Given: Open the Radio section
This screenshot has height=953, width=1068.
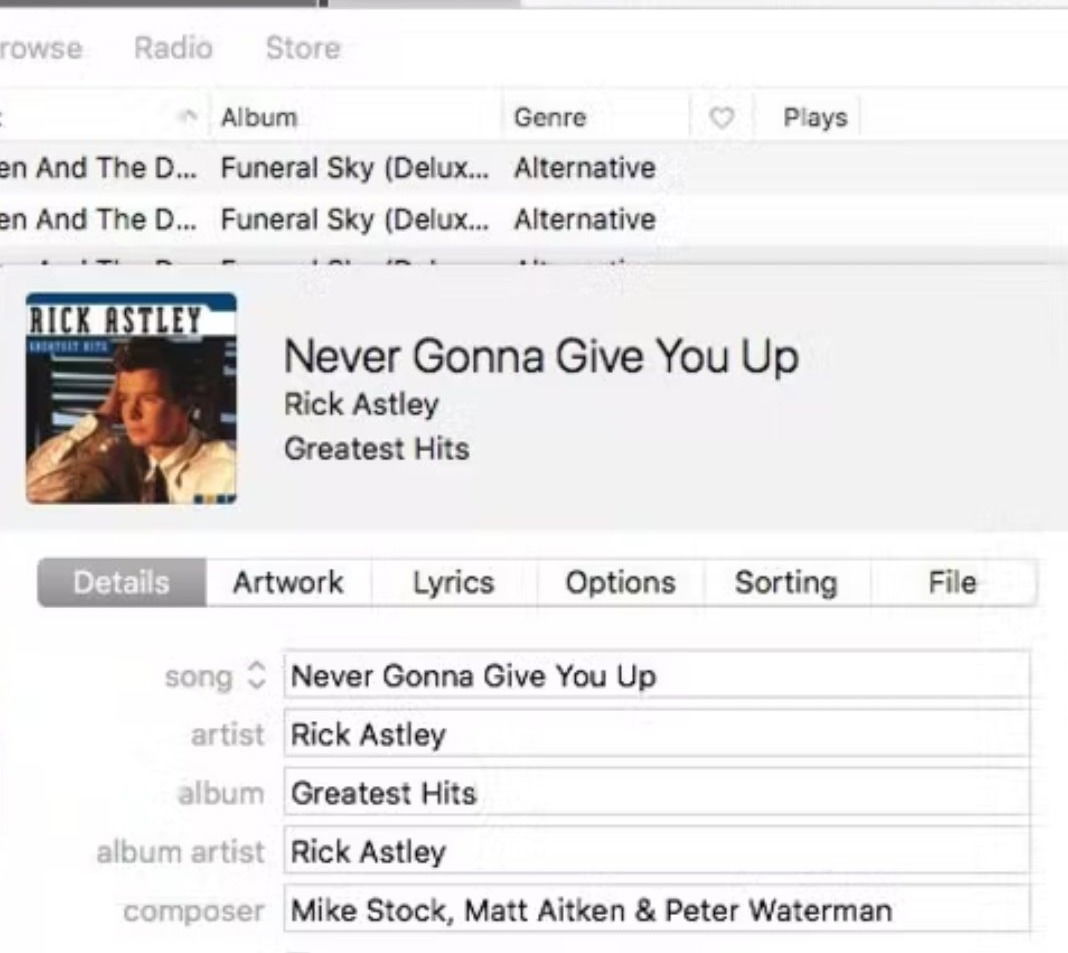Looking at the screenshot, I should click(173, 48).
